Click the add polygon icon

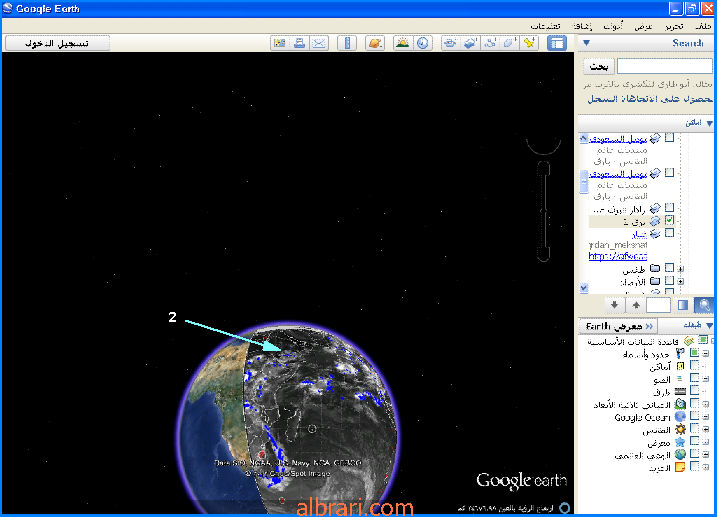click(510, 43)
